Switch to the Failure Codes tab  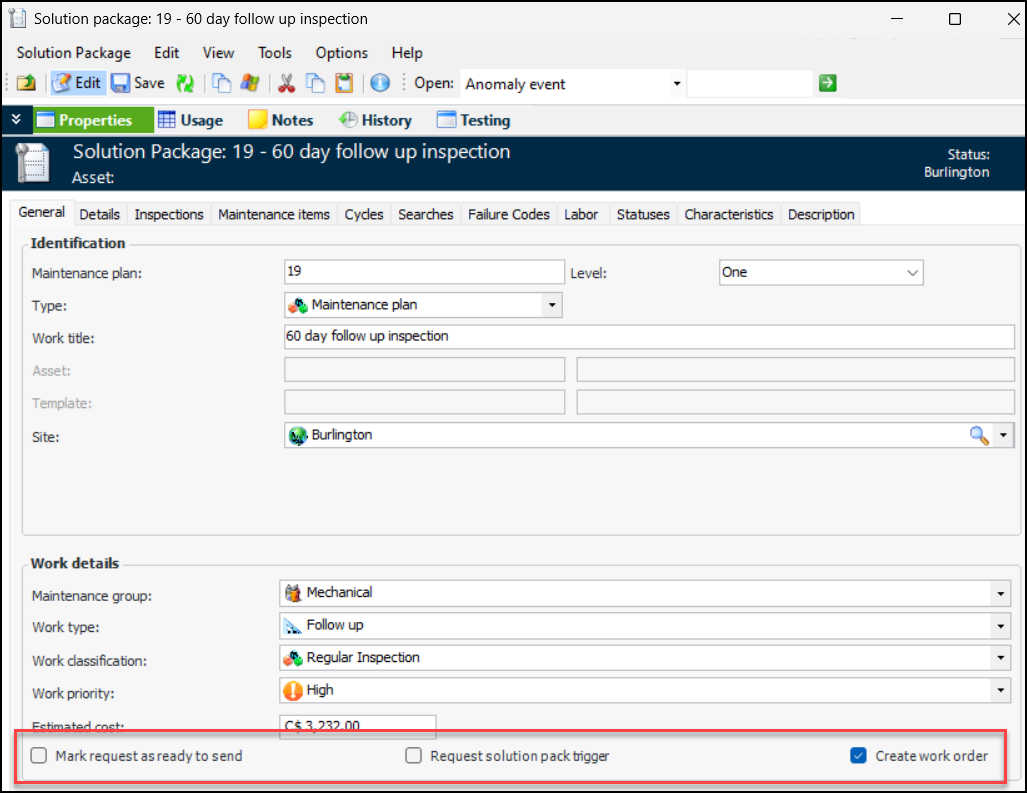point(508,214)
